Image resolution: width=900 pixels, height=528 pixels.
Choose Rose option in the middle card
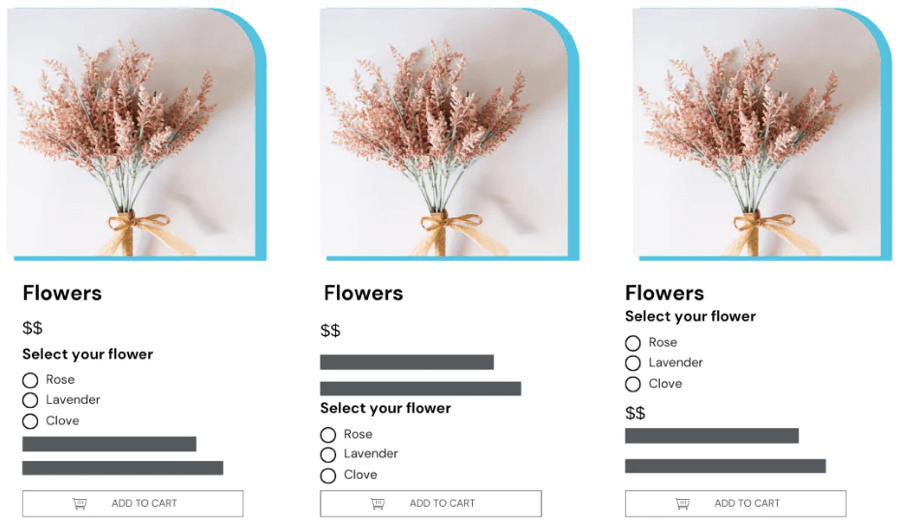click(328, 435)
